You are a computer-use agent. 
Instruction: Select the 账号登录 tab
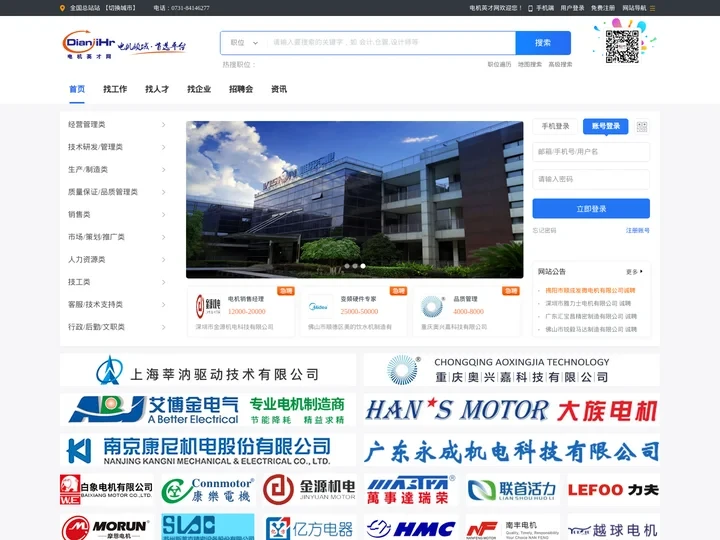tap(606, 126)
